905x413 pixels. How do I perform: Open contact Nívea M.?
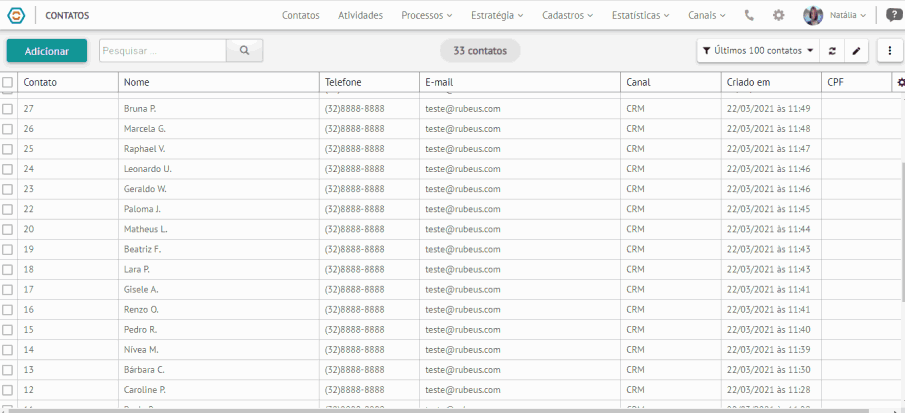coord(141,350)
